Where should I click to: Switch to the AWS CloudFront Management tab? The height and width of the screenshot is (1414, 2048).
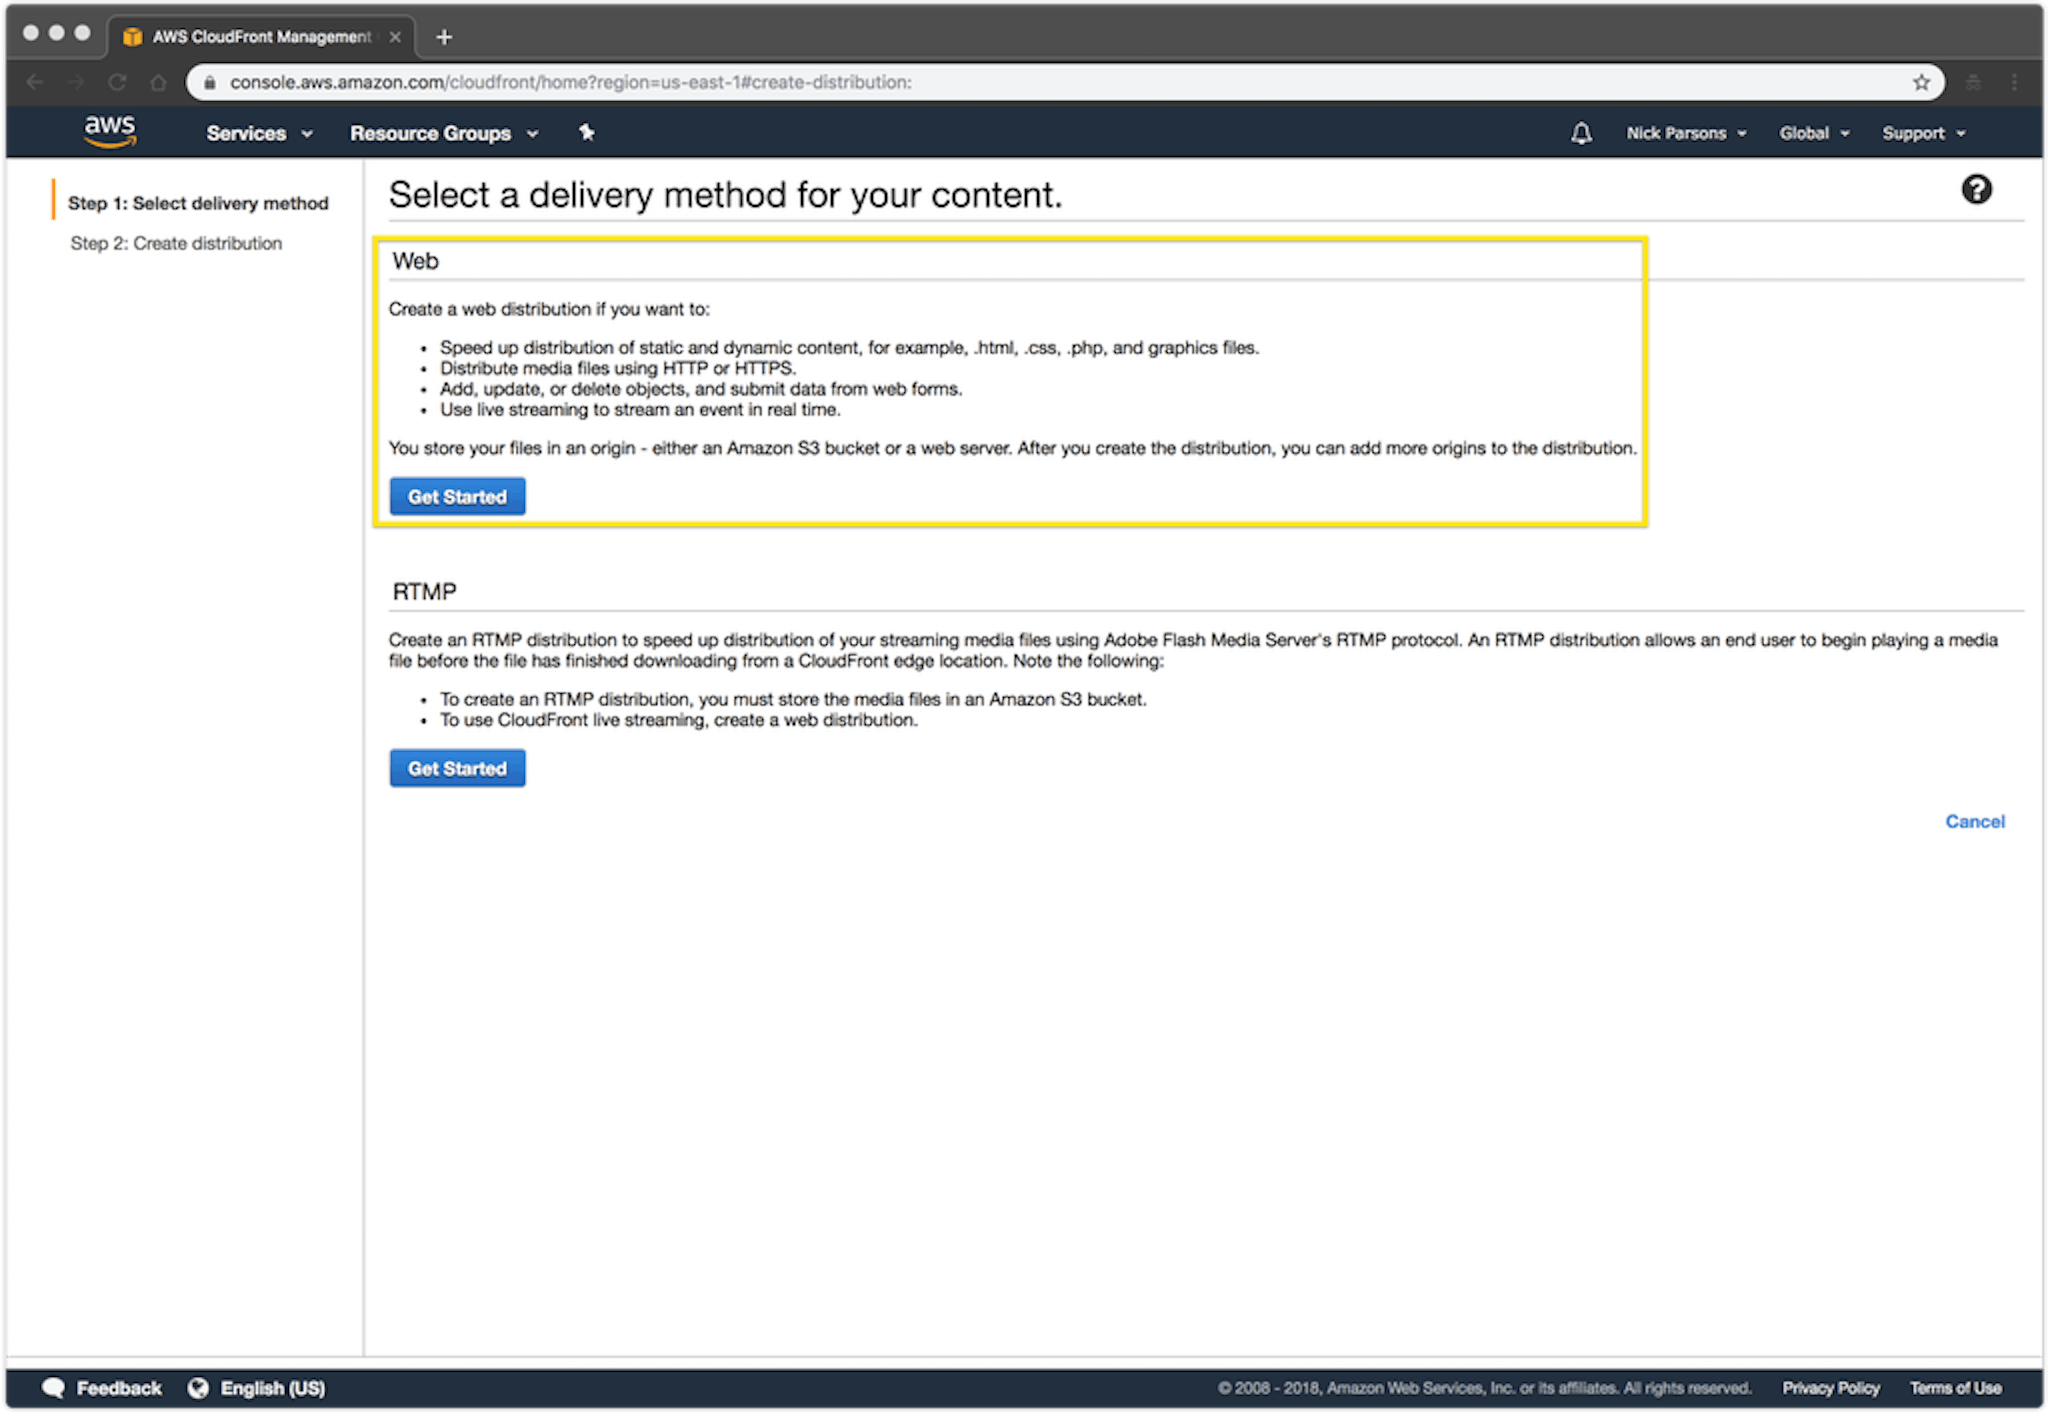pyautogui.click(x=262, y=37)
